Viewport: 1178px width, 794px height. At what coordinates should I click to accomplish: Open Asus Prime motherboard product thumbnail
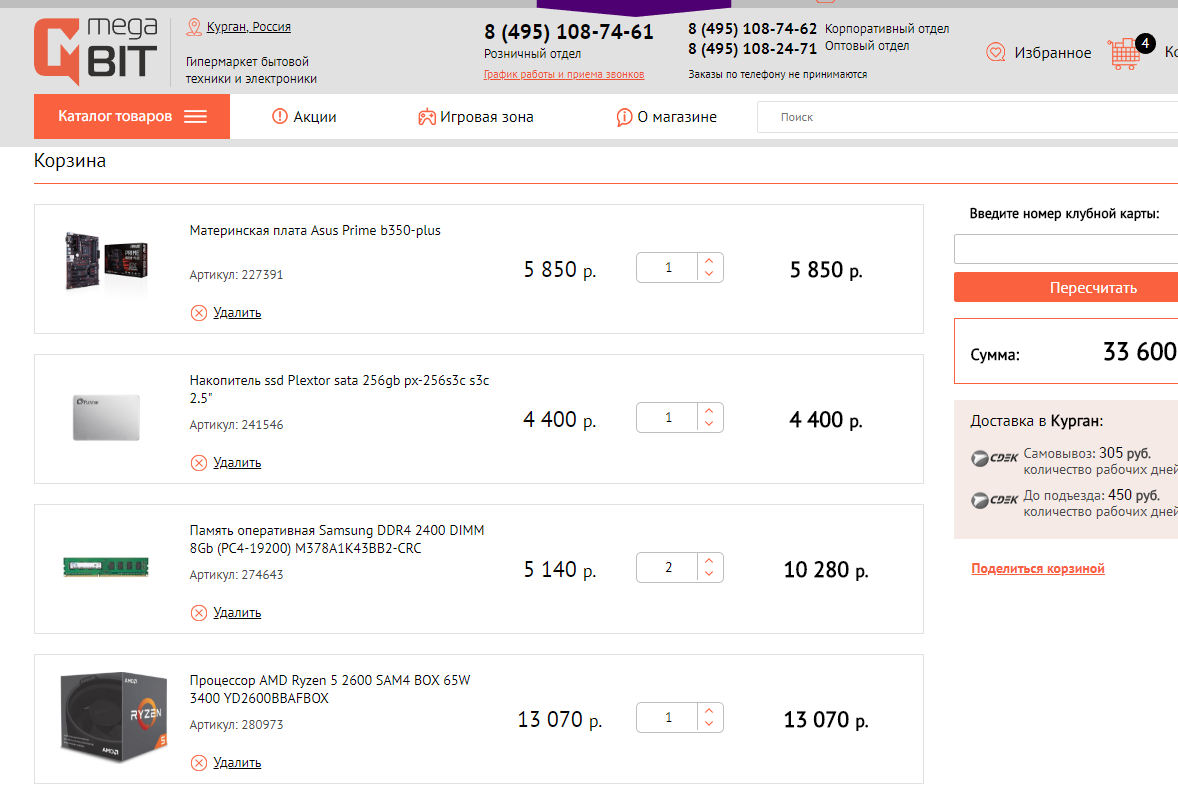pos(107,261)
